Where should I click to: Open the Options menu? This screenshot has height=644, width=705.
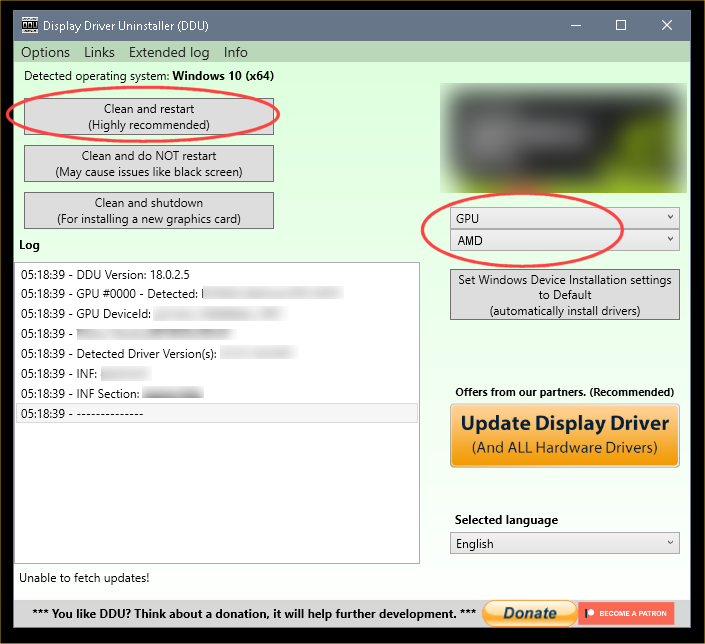coord(45,53)
